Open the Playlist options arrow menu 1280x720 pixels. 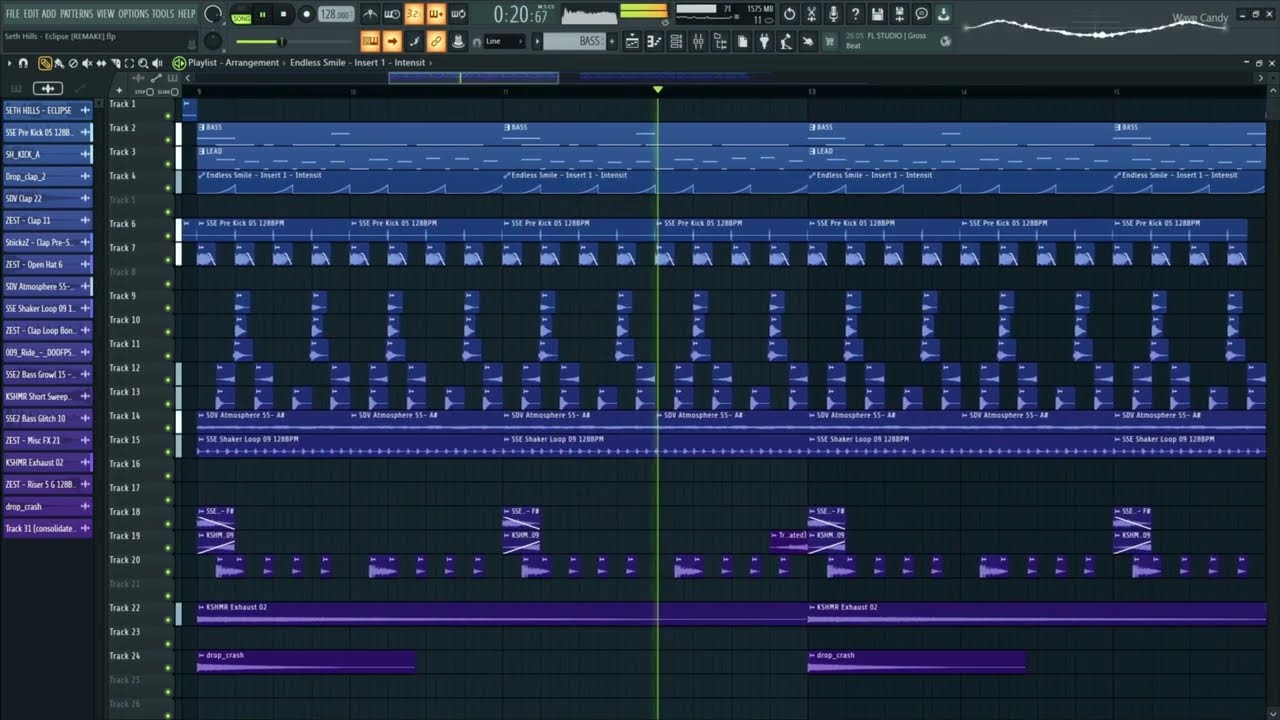point(9,63)
